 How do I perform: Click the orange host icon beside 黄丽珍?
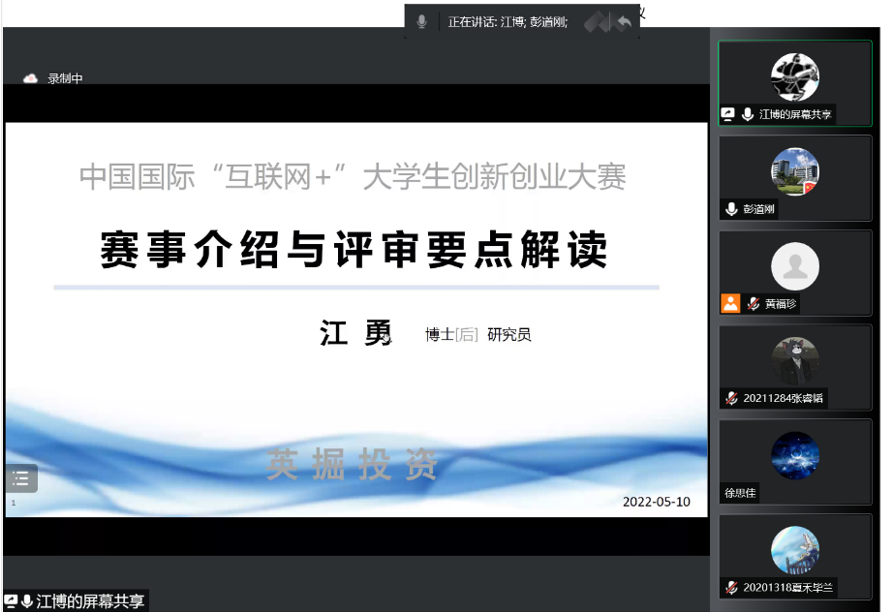[731, 304]
